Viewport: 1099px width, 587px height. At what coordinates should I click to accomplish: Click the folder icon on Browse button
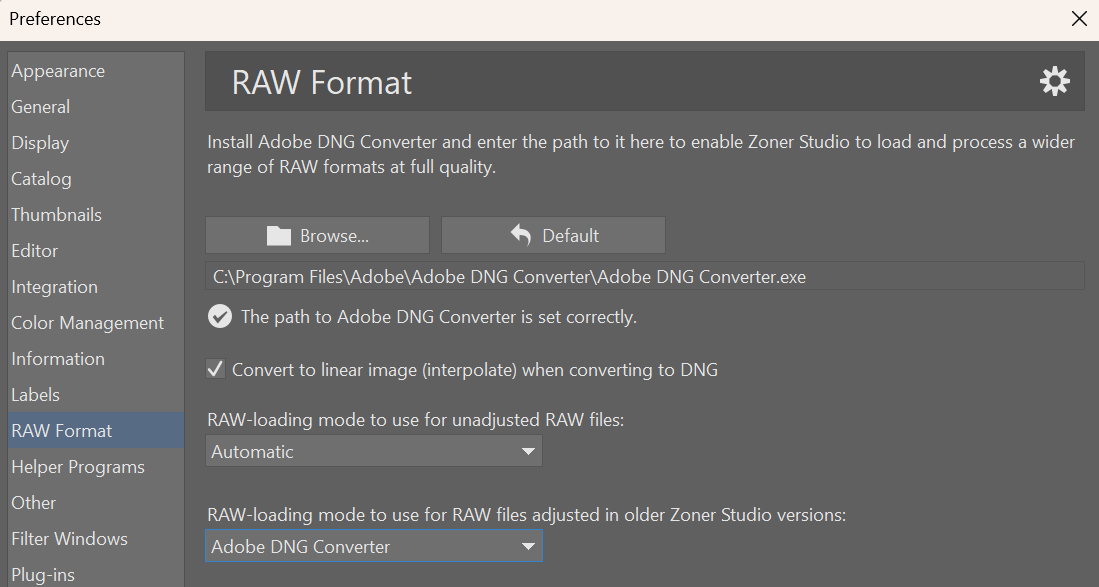coord(278,235)
